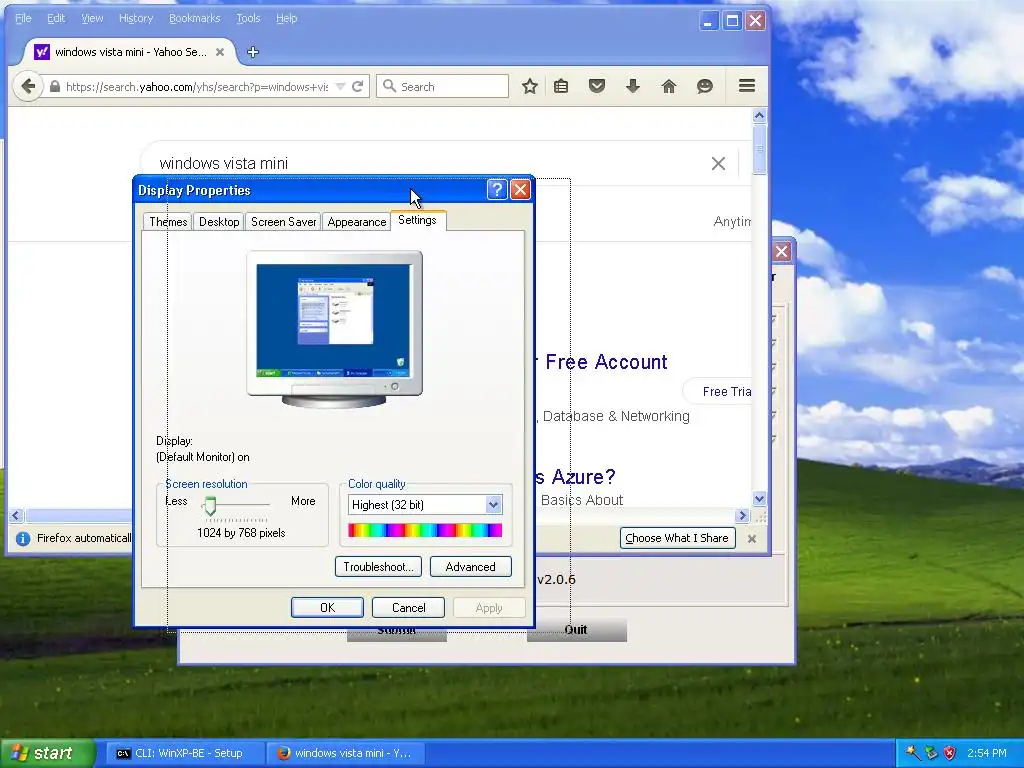Viewport: 1024px width, 768px height.
Task: Click the padlock site identity icon
Action: [55, 86]
